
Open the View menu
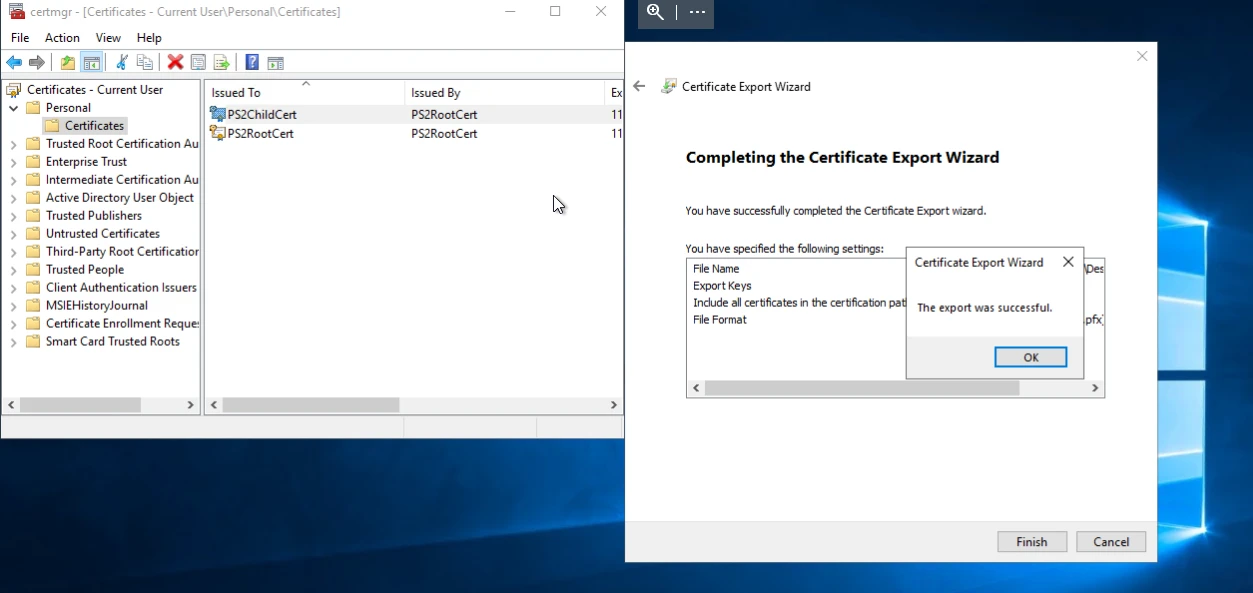pos(107,37)
